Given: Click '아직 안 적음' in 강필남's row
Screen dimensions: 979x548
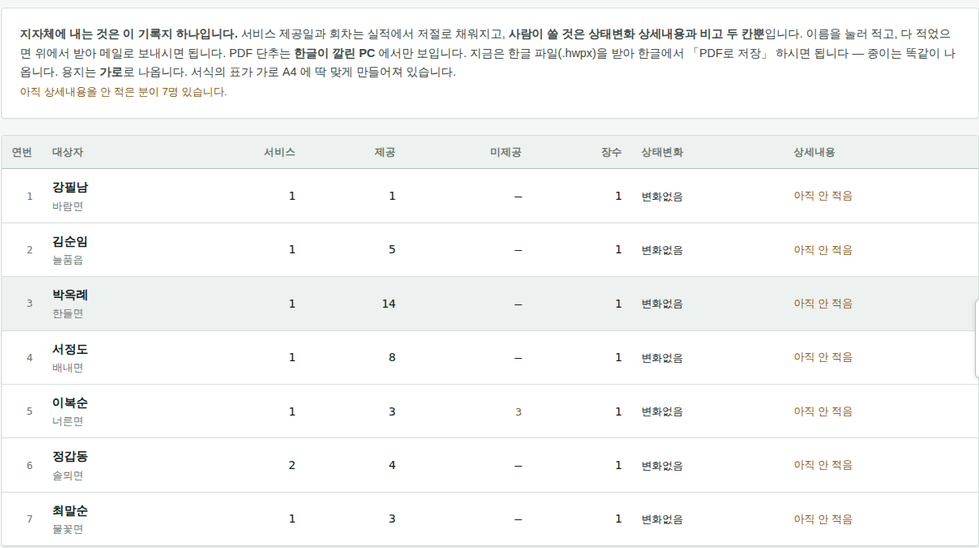Looking at the screenshot, I should pyautogui.click(x=823, y=196).
